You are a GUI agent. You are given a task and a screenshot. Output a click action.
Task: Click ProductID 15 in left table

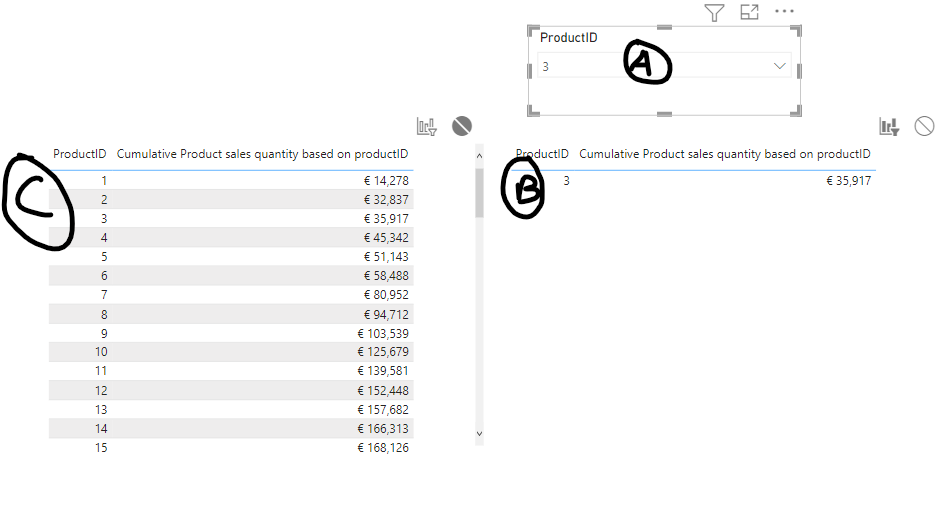pos(101,448)
